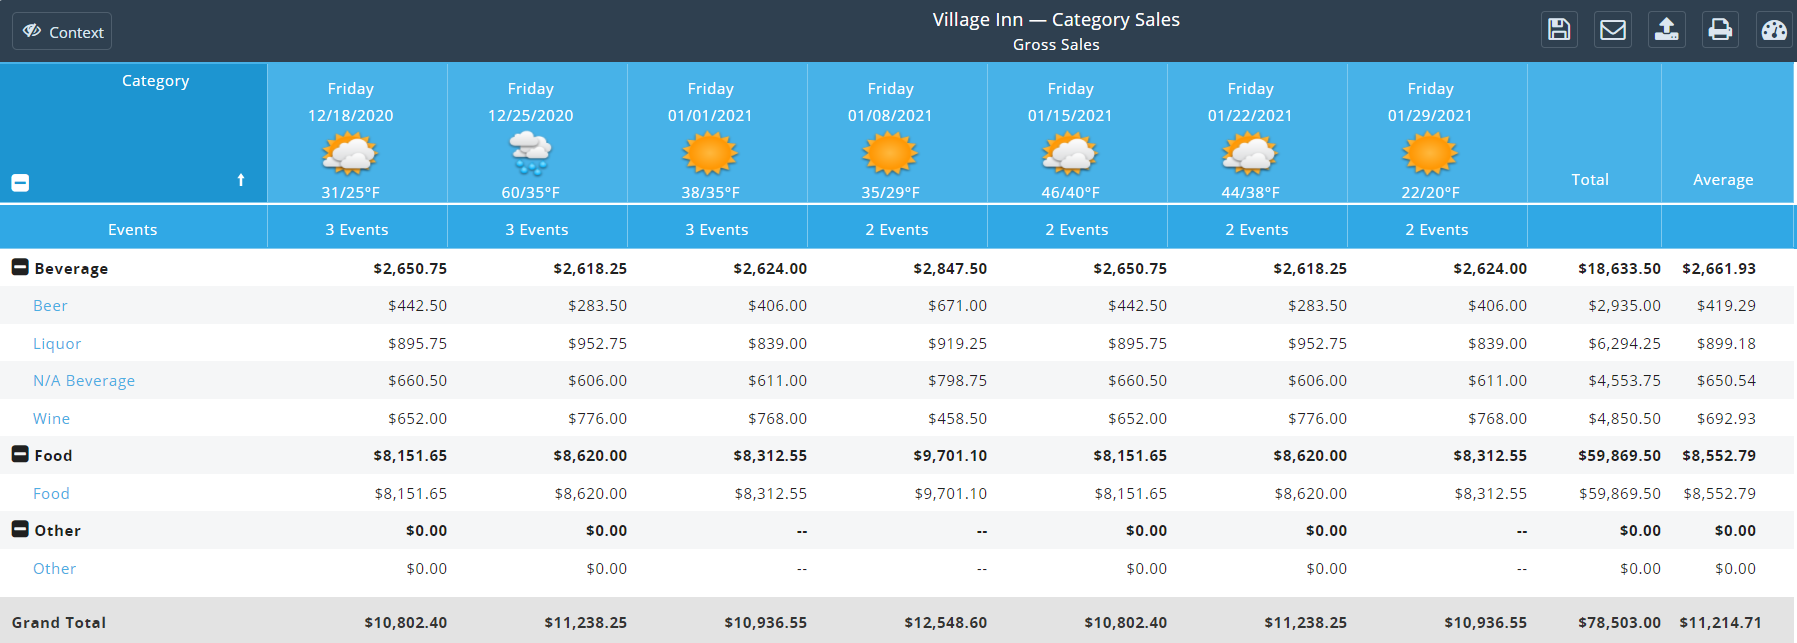Toggle the Context visibility button

(62, 32)
